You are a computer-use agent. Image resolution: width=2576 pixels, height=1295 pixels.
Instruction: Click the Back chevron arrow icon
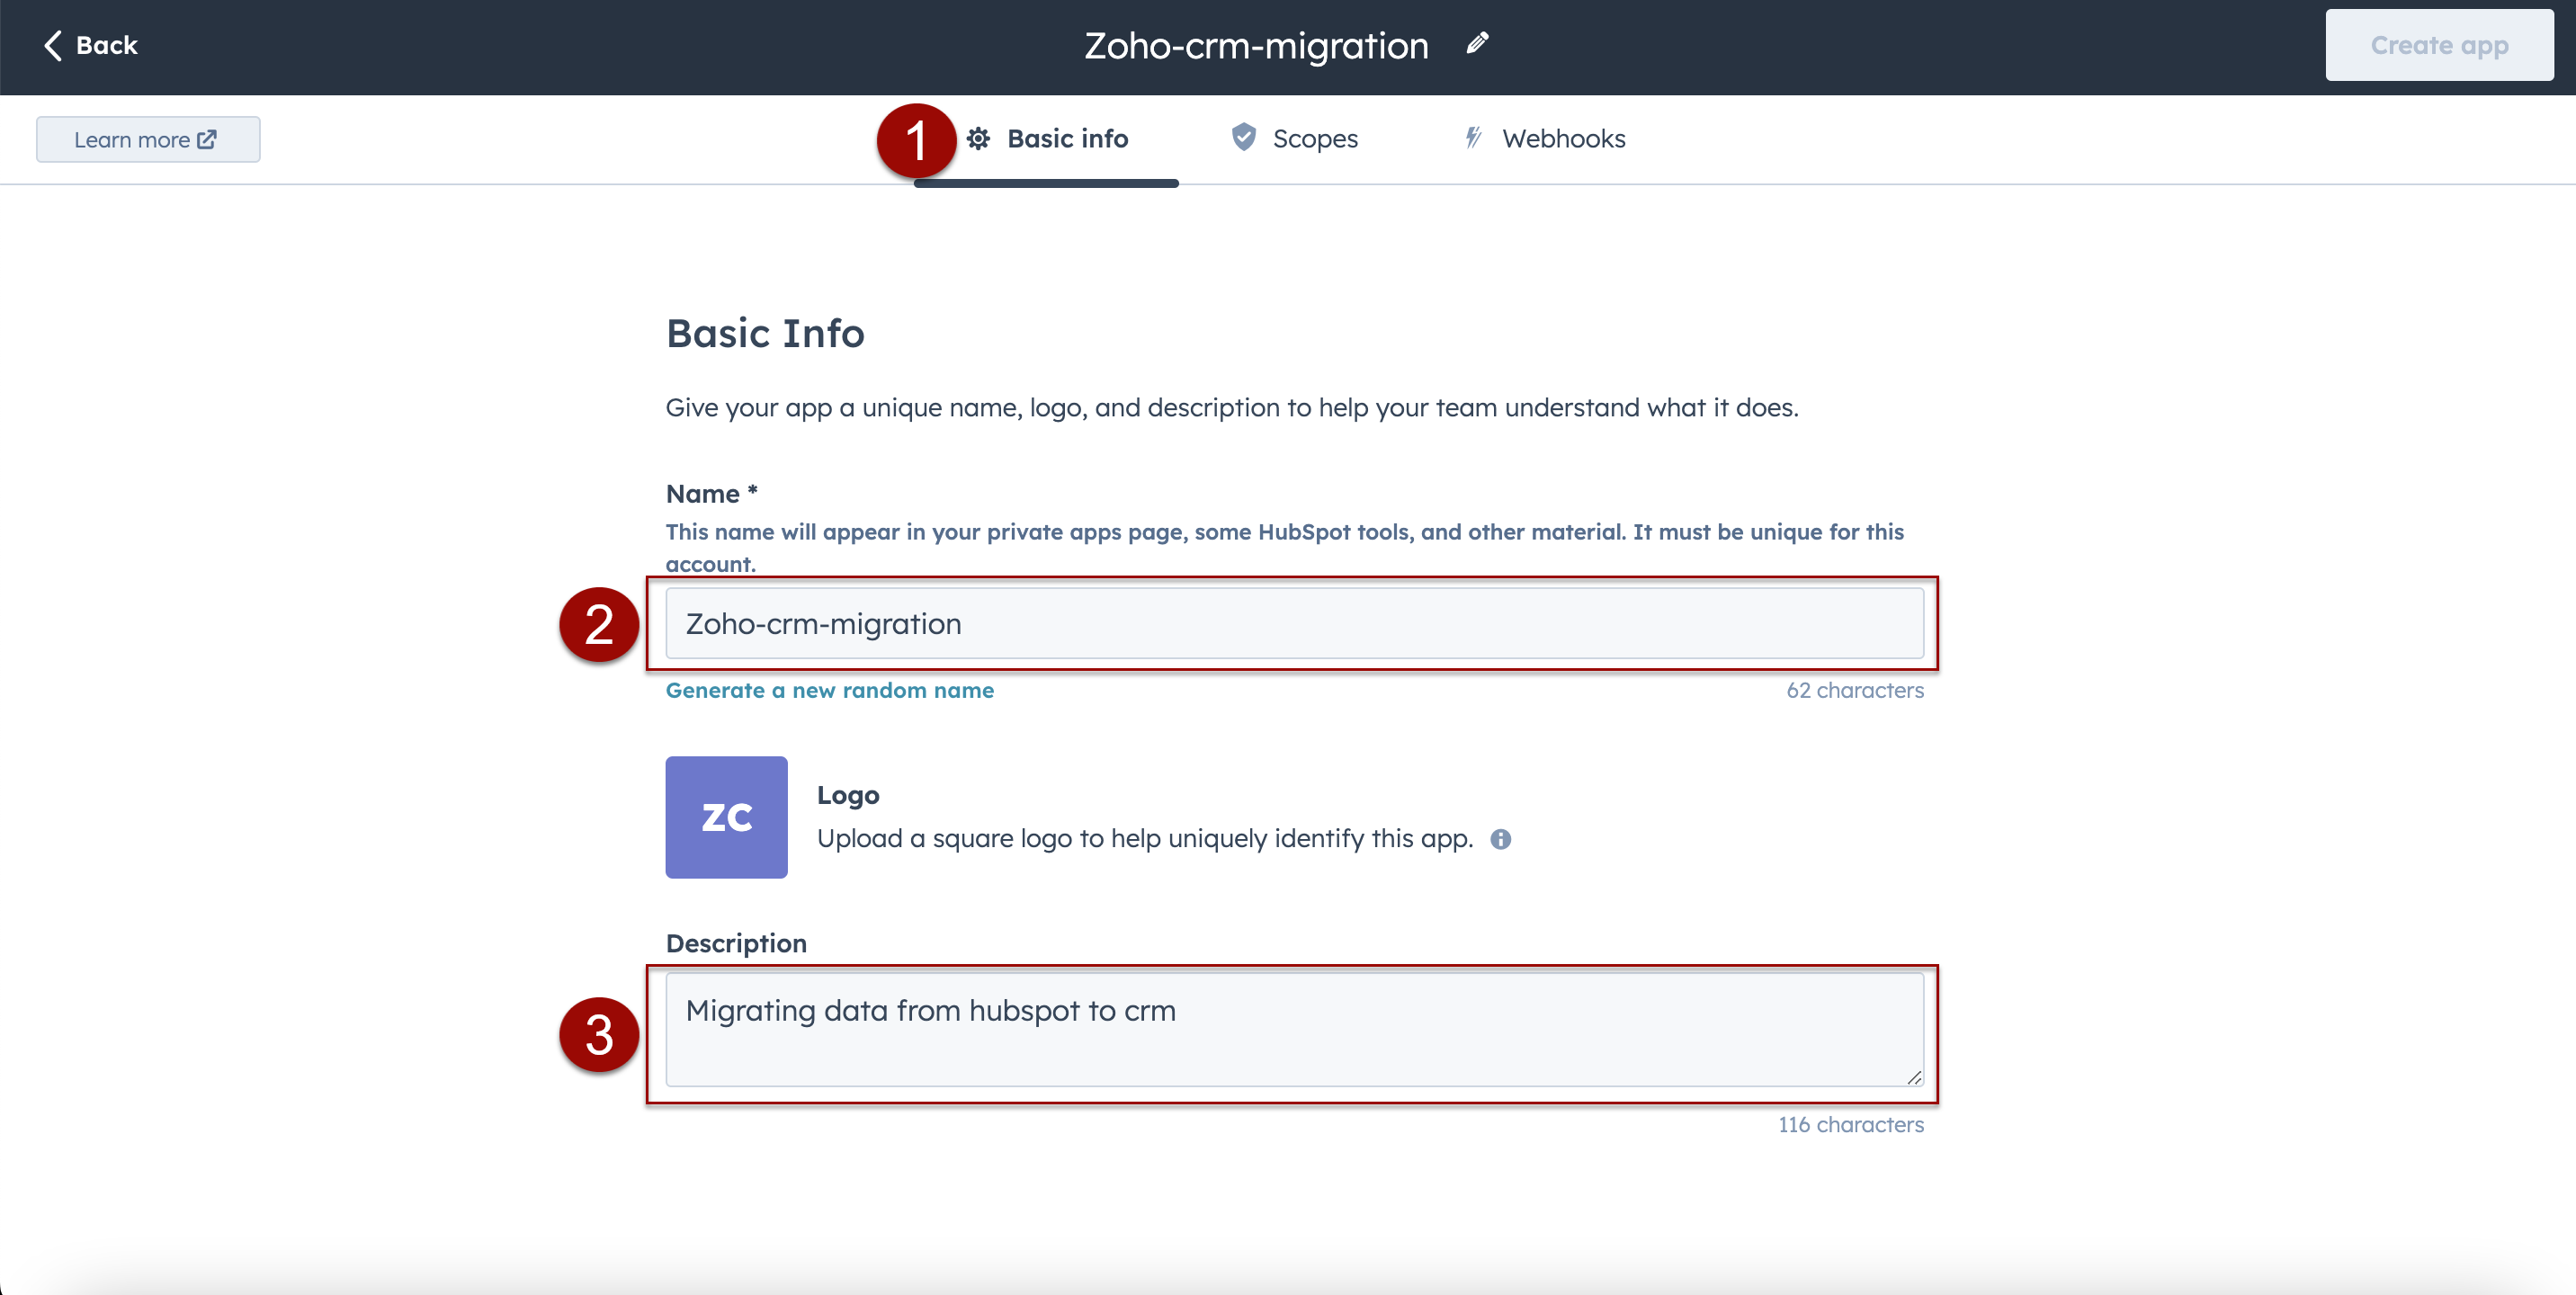click(53, 45)
